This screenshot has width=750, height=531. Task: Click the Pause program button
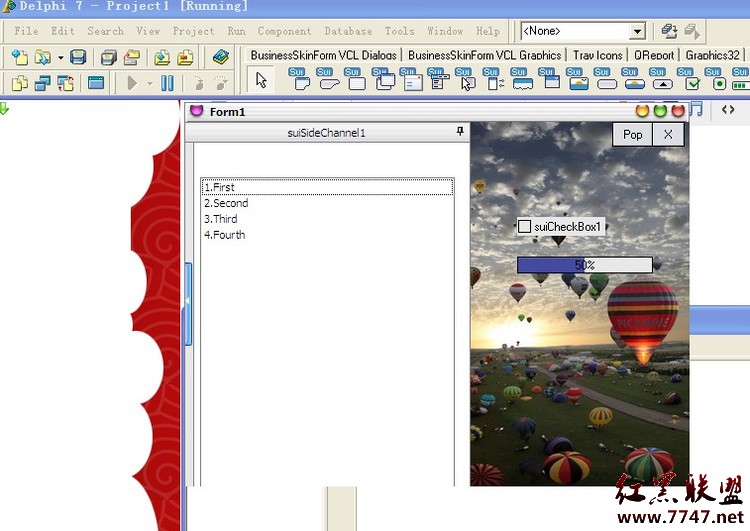(167, 83)
